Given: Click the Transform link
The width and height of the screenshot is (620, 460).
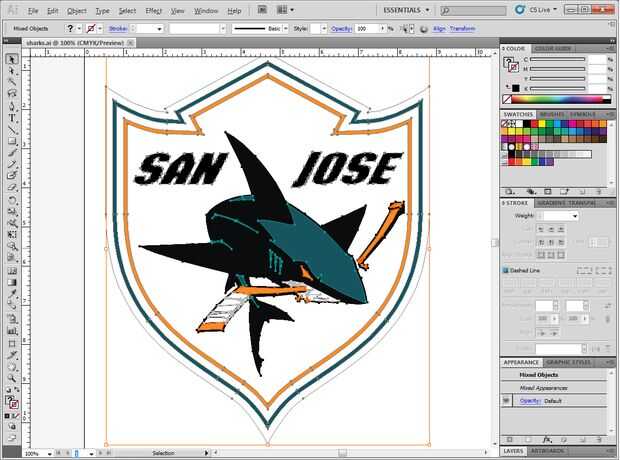Looking at the screenshot, I should (x=462, y=29).
